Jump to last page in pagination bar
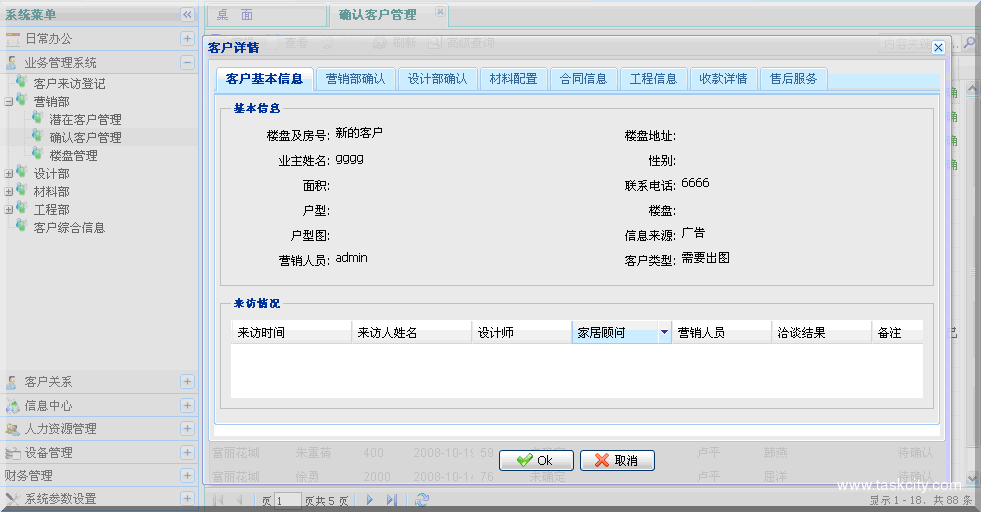Viewport: 981px width, 512px height. click(x=391, y=499)
